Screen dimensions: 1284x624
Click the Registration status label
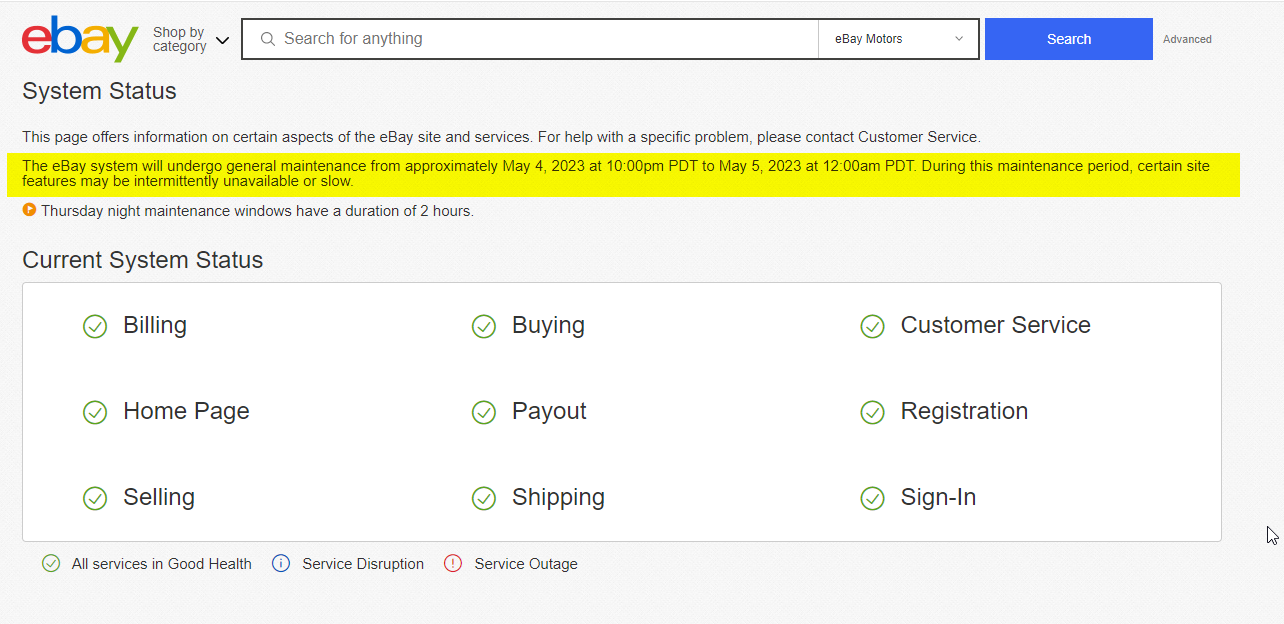pos(964,412)
